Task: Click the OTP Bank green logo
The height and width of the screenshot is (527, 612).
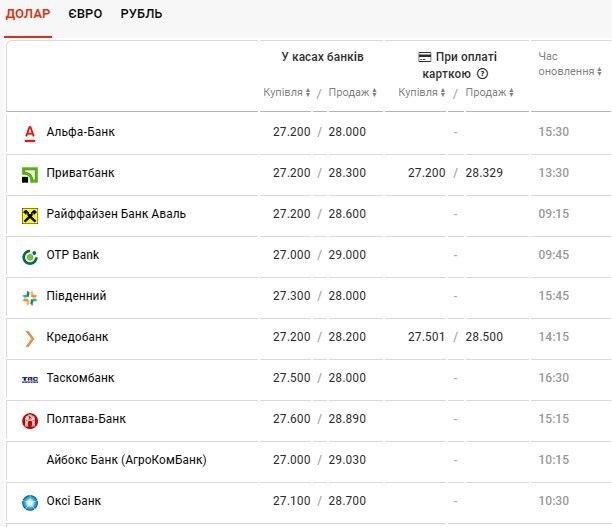Action: click(29, 256)
